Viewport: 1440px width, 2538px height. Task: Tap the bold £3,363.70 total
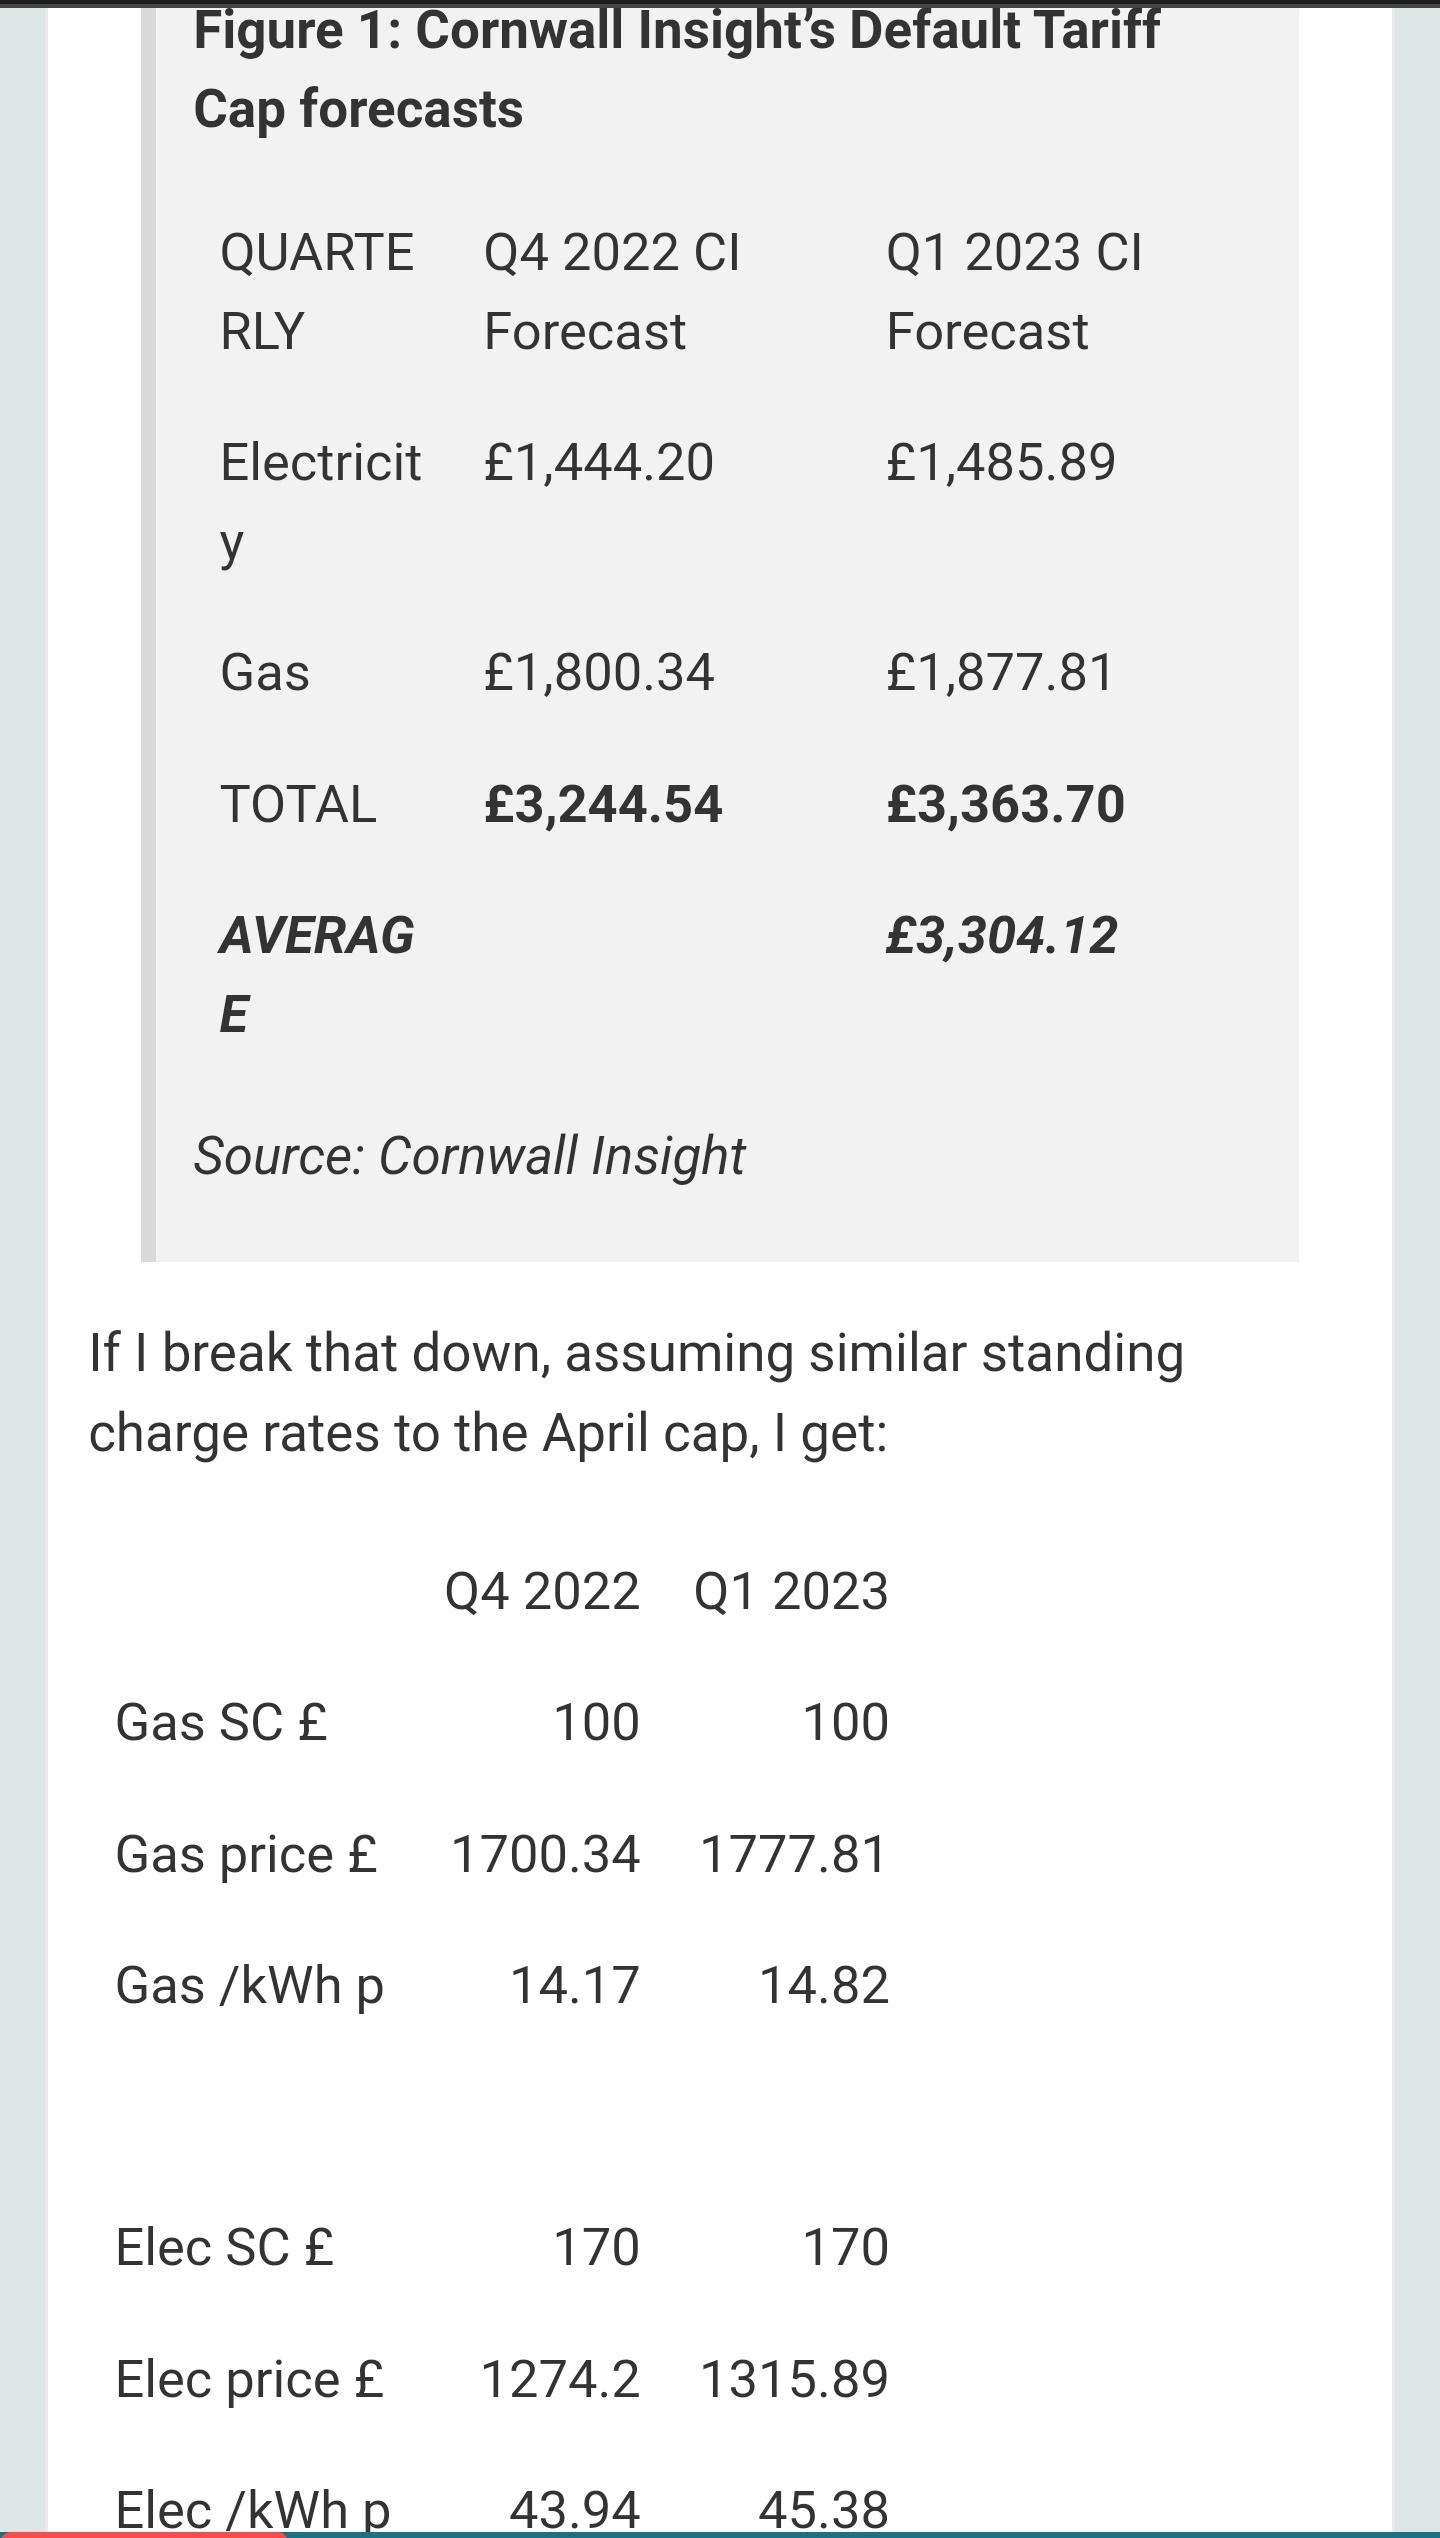1005,804
